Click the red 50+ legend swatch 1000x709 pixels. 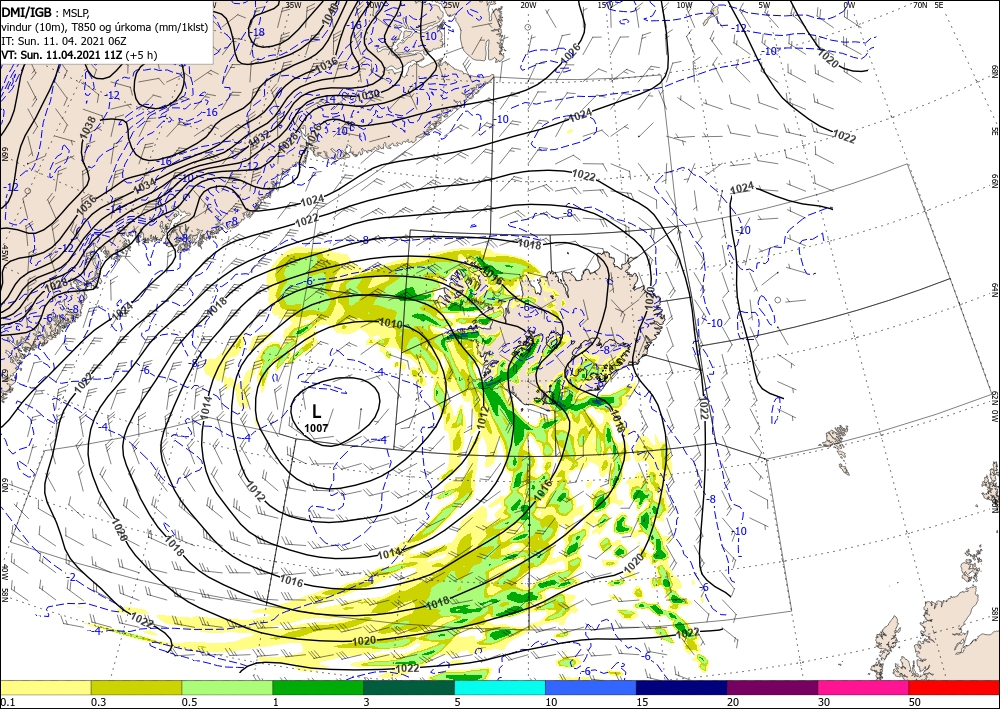(x=954, y=687)
